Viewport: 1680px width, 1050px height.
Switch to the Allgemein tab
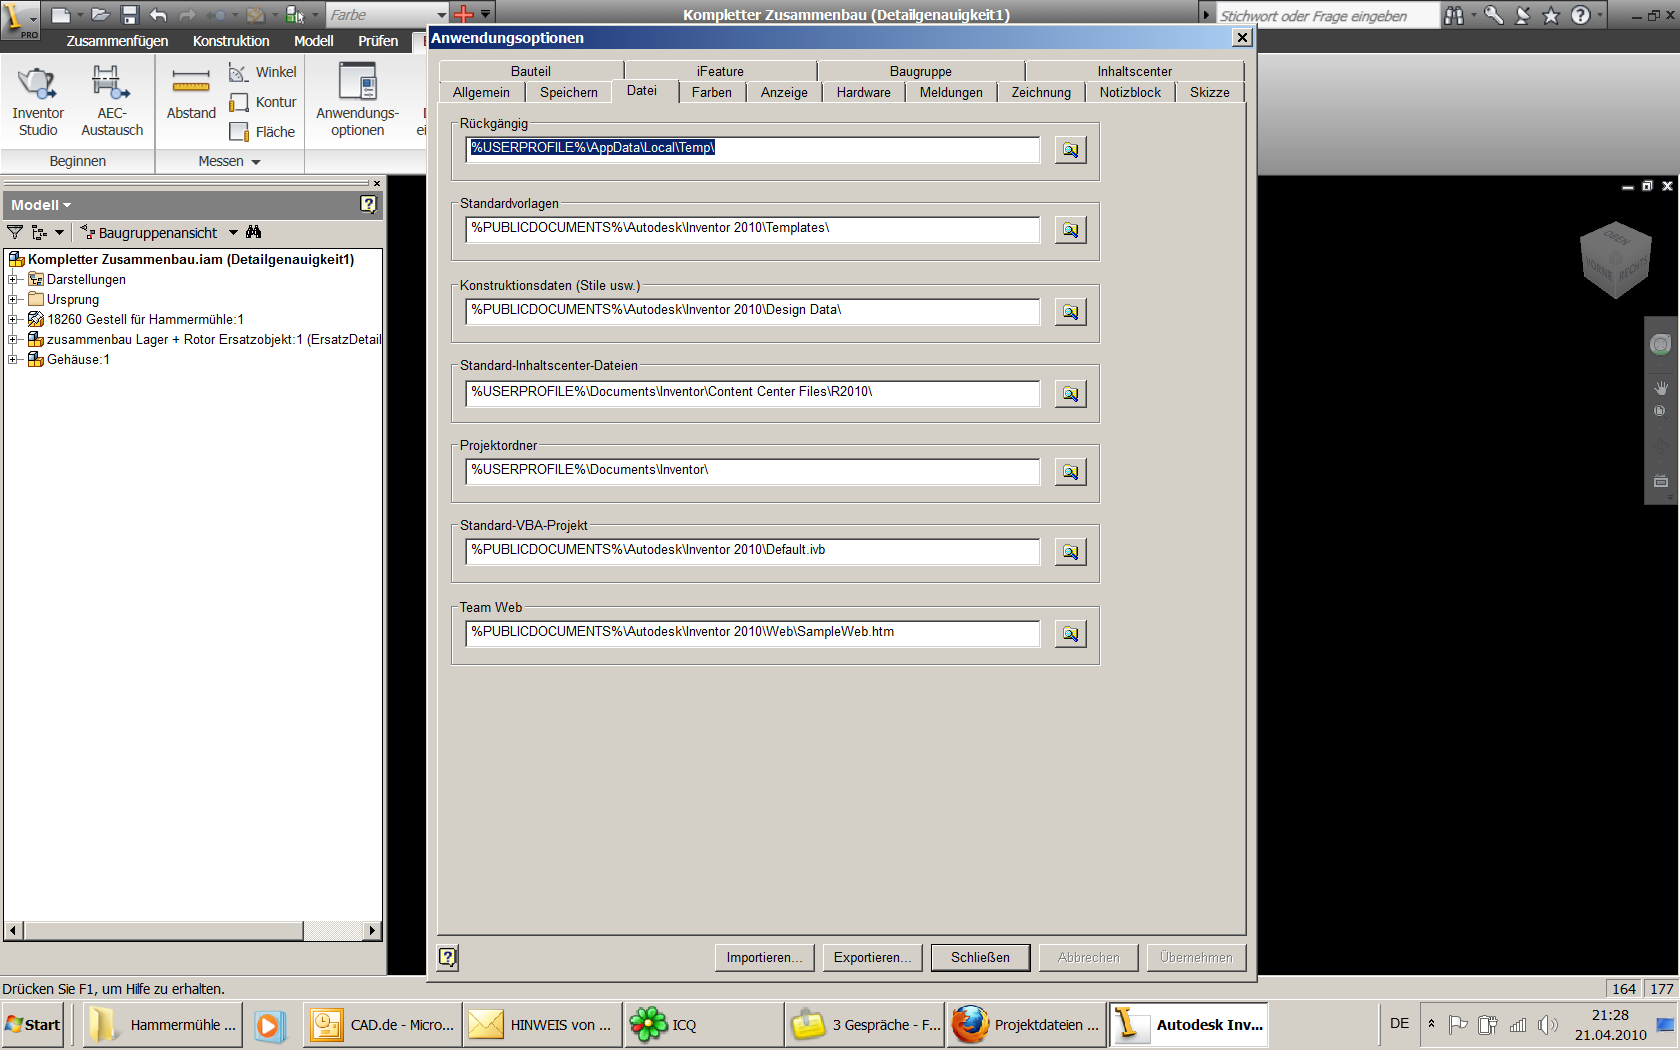pos(481,92)
